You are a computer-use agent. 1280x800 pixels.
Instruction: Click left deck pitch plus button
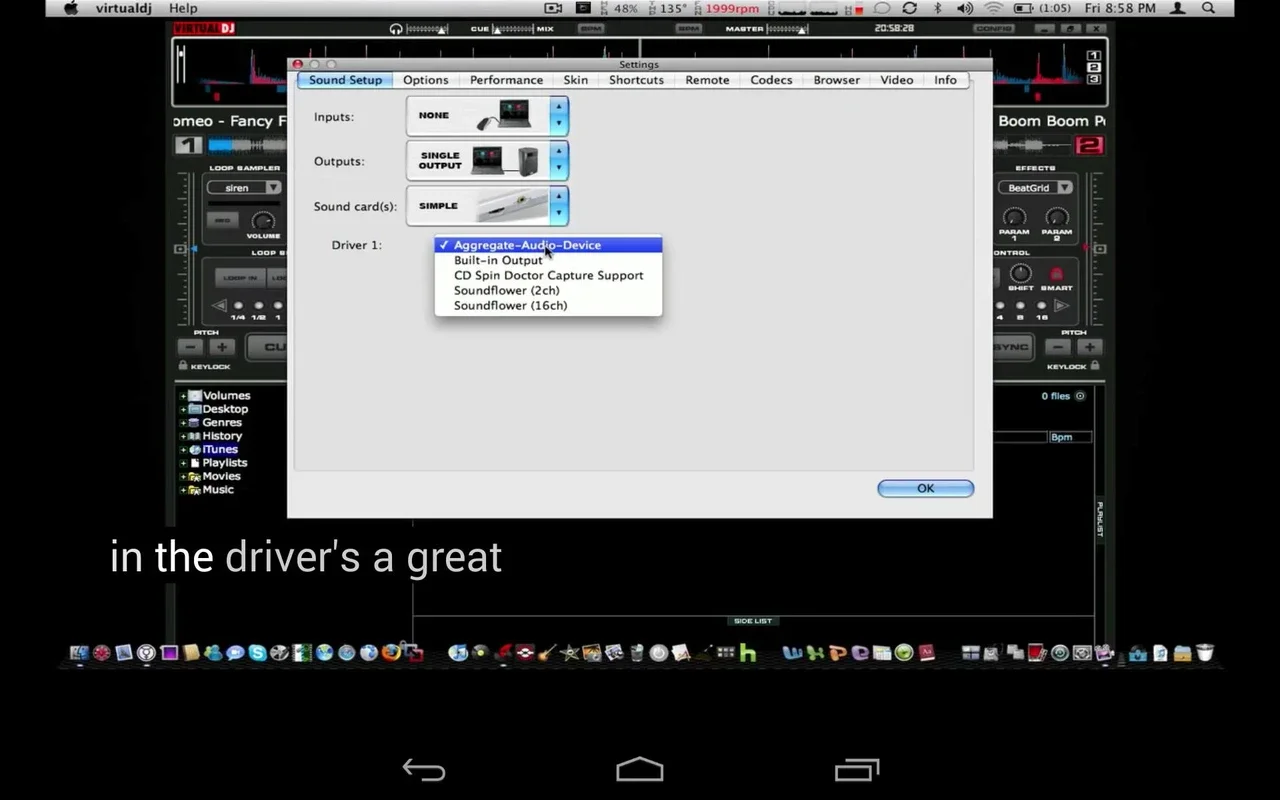pos(222,347)
